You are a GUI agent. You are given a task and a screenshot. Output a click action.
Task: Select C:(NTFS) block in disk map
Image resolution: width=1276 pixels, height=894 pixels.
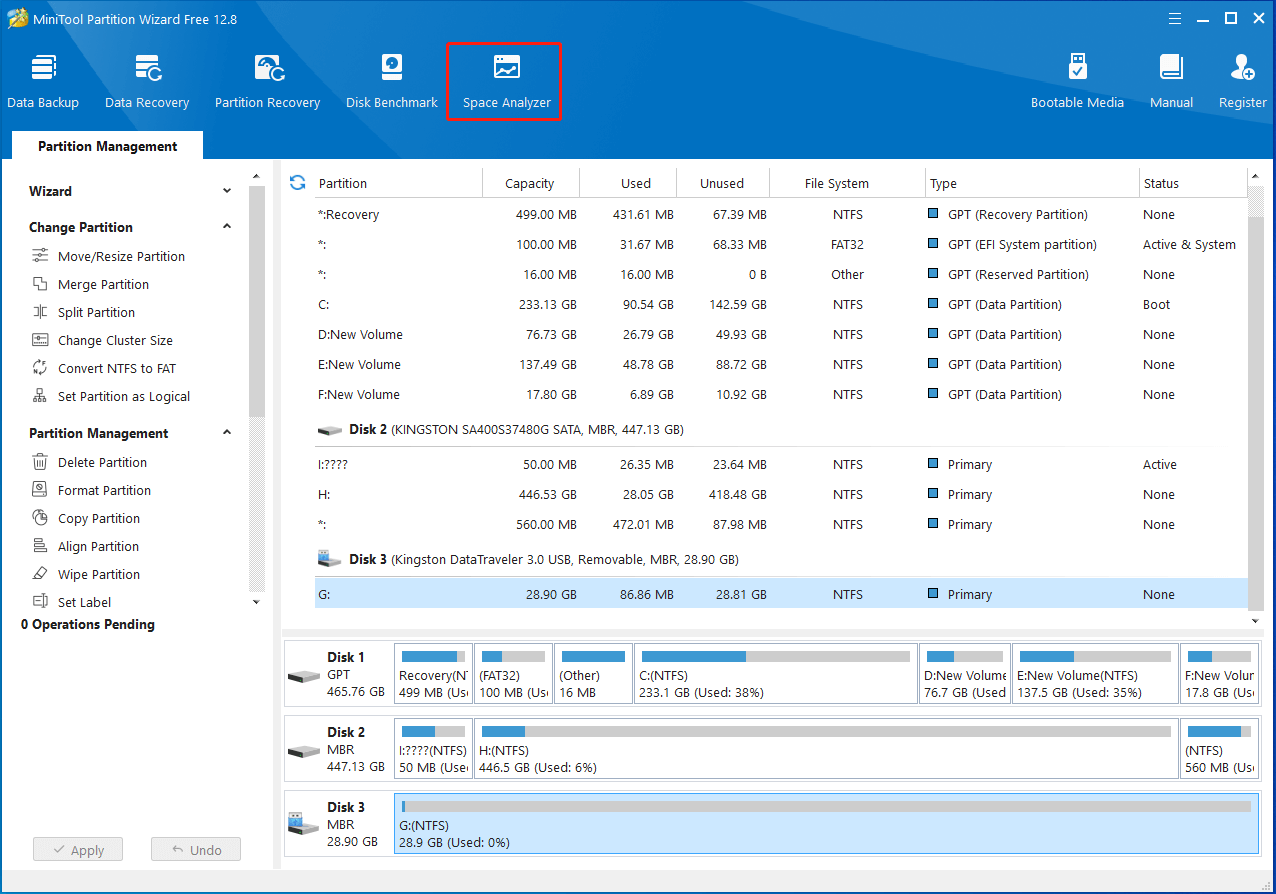775,674
